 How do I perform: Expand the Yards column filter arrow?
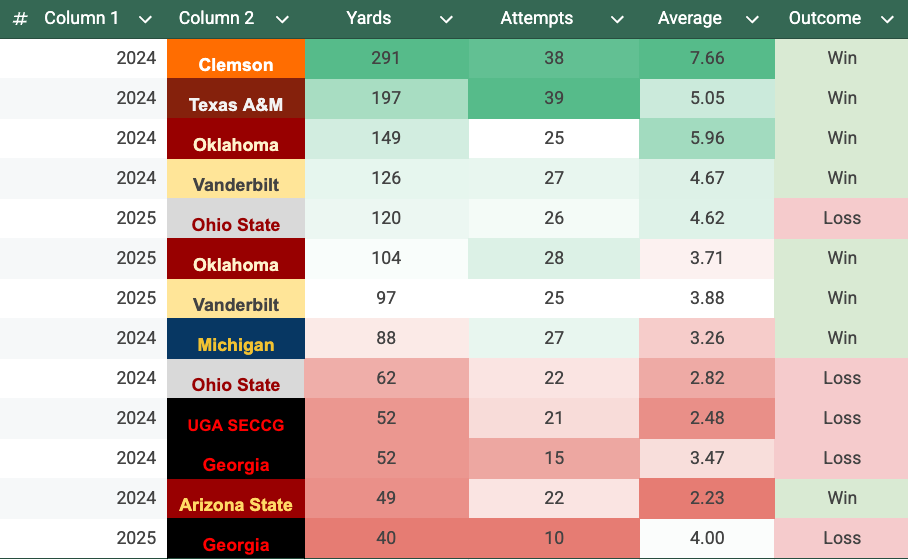click(x=446, y=19)
